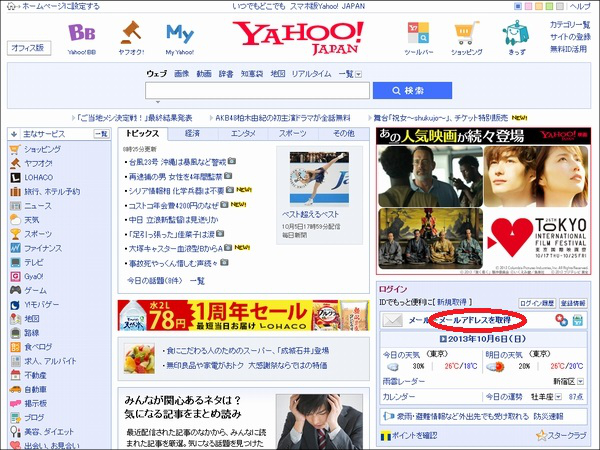Switch to the その他 news tab
This screenshot has width=600, height=450.
(x=343, y=133)
